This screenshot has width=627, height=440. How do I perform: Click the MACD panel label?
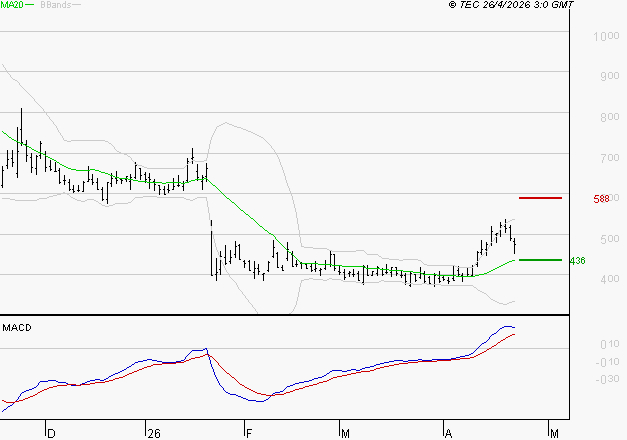[x=17, y=328]
